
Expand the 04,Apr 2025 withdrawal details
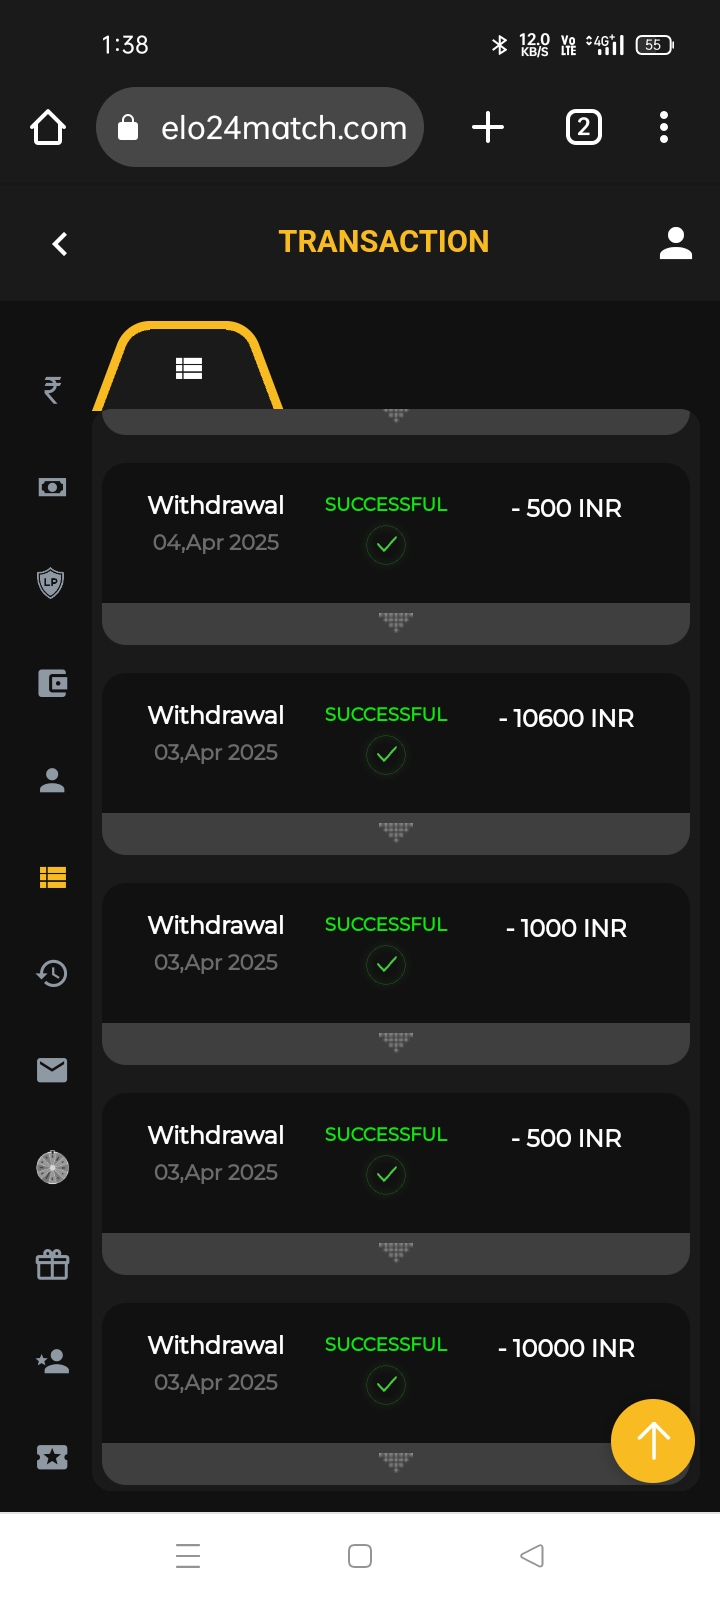tap(396, 623)
